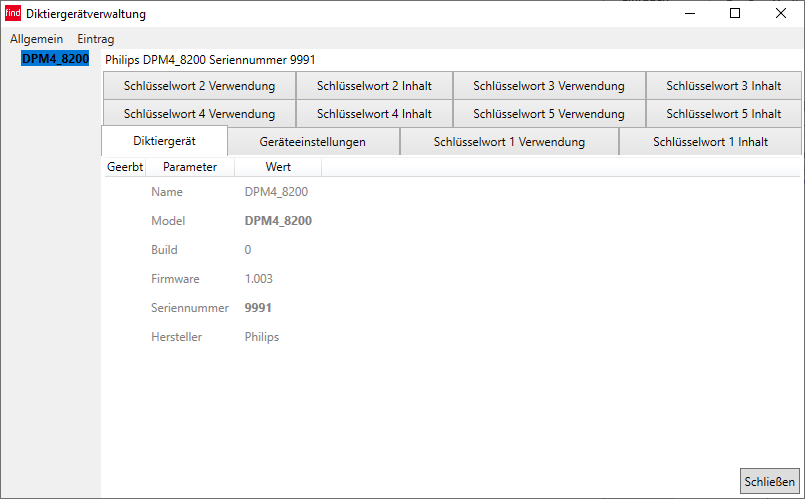This screenshot has width=805, height=499.
Task: Select the Diktiergerät tab
Action: pos(164,141)
